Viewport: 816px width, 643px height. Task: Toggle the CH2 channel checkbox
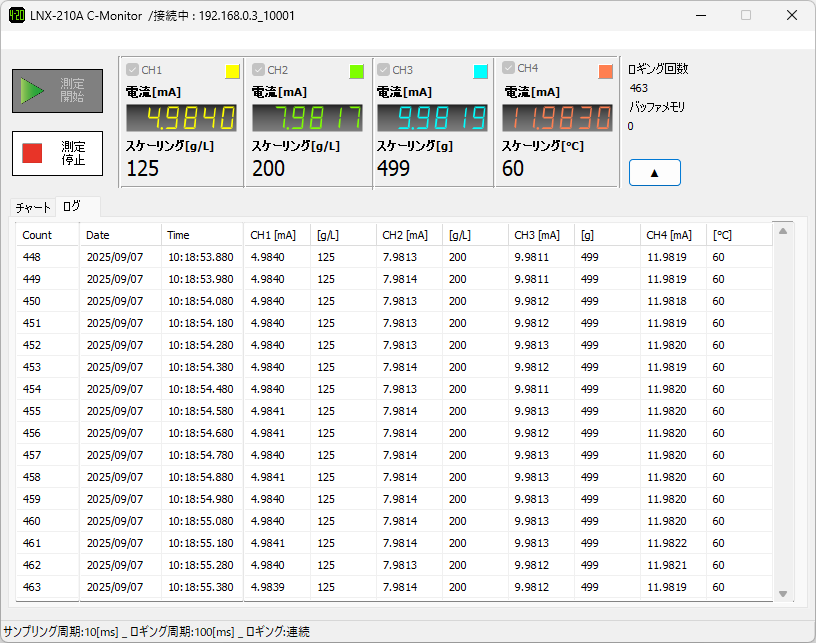[258, 70]
